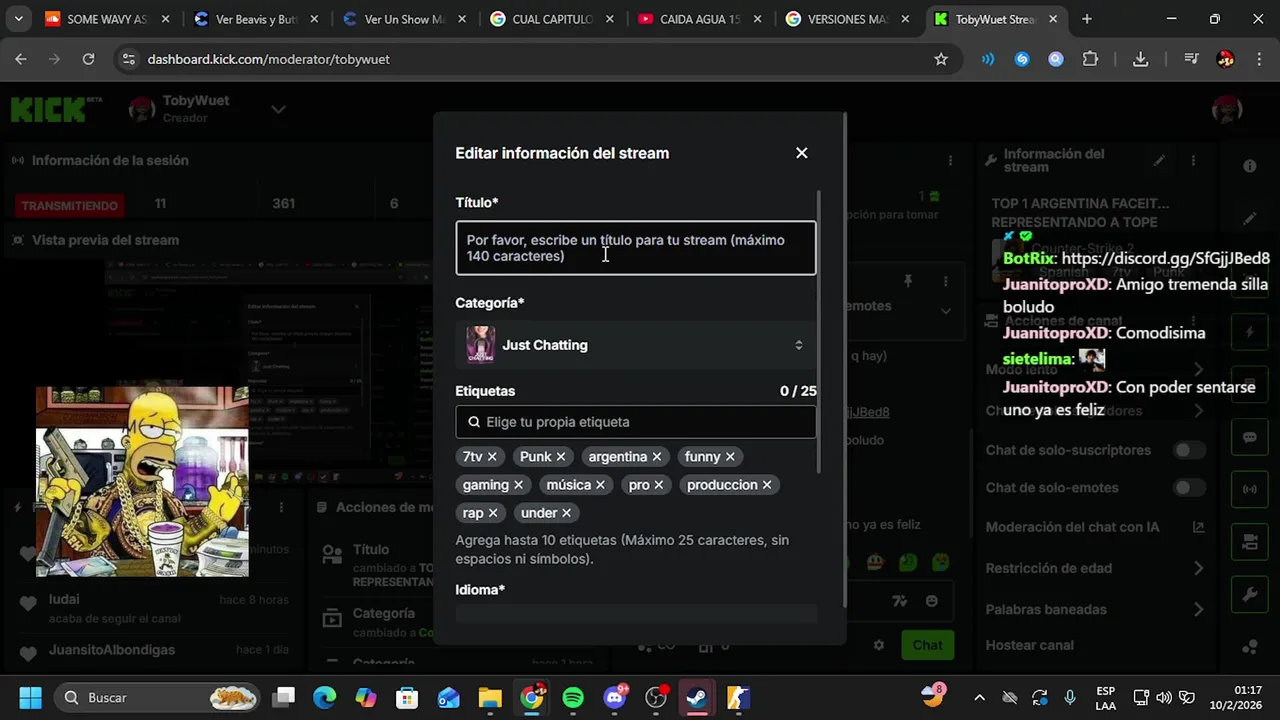Open a new browser tab
The height and width of the screenshot is (720, 1280).
tap(1087, 19)
